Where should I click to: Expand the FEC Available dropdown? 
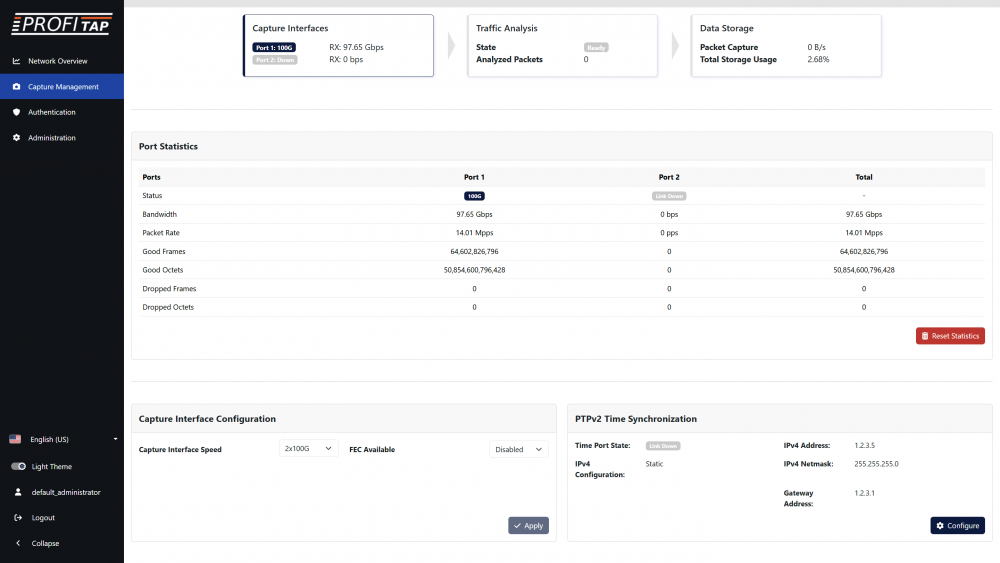click(519, 449)
